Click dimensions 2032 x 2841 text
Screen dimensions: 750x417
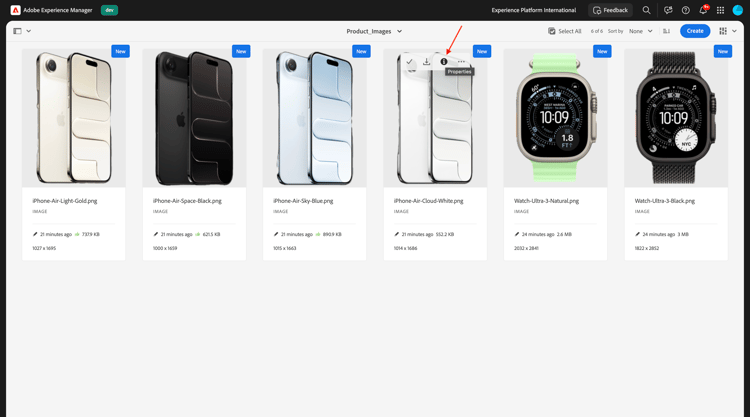pyautogui.click(x=526, y=248)
